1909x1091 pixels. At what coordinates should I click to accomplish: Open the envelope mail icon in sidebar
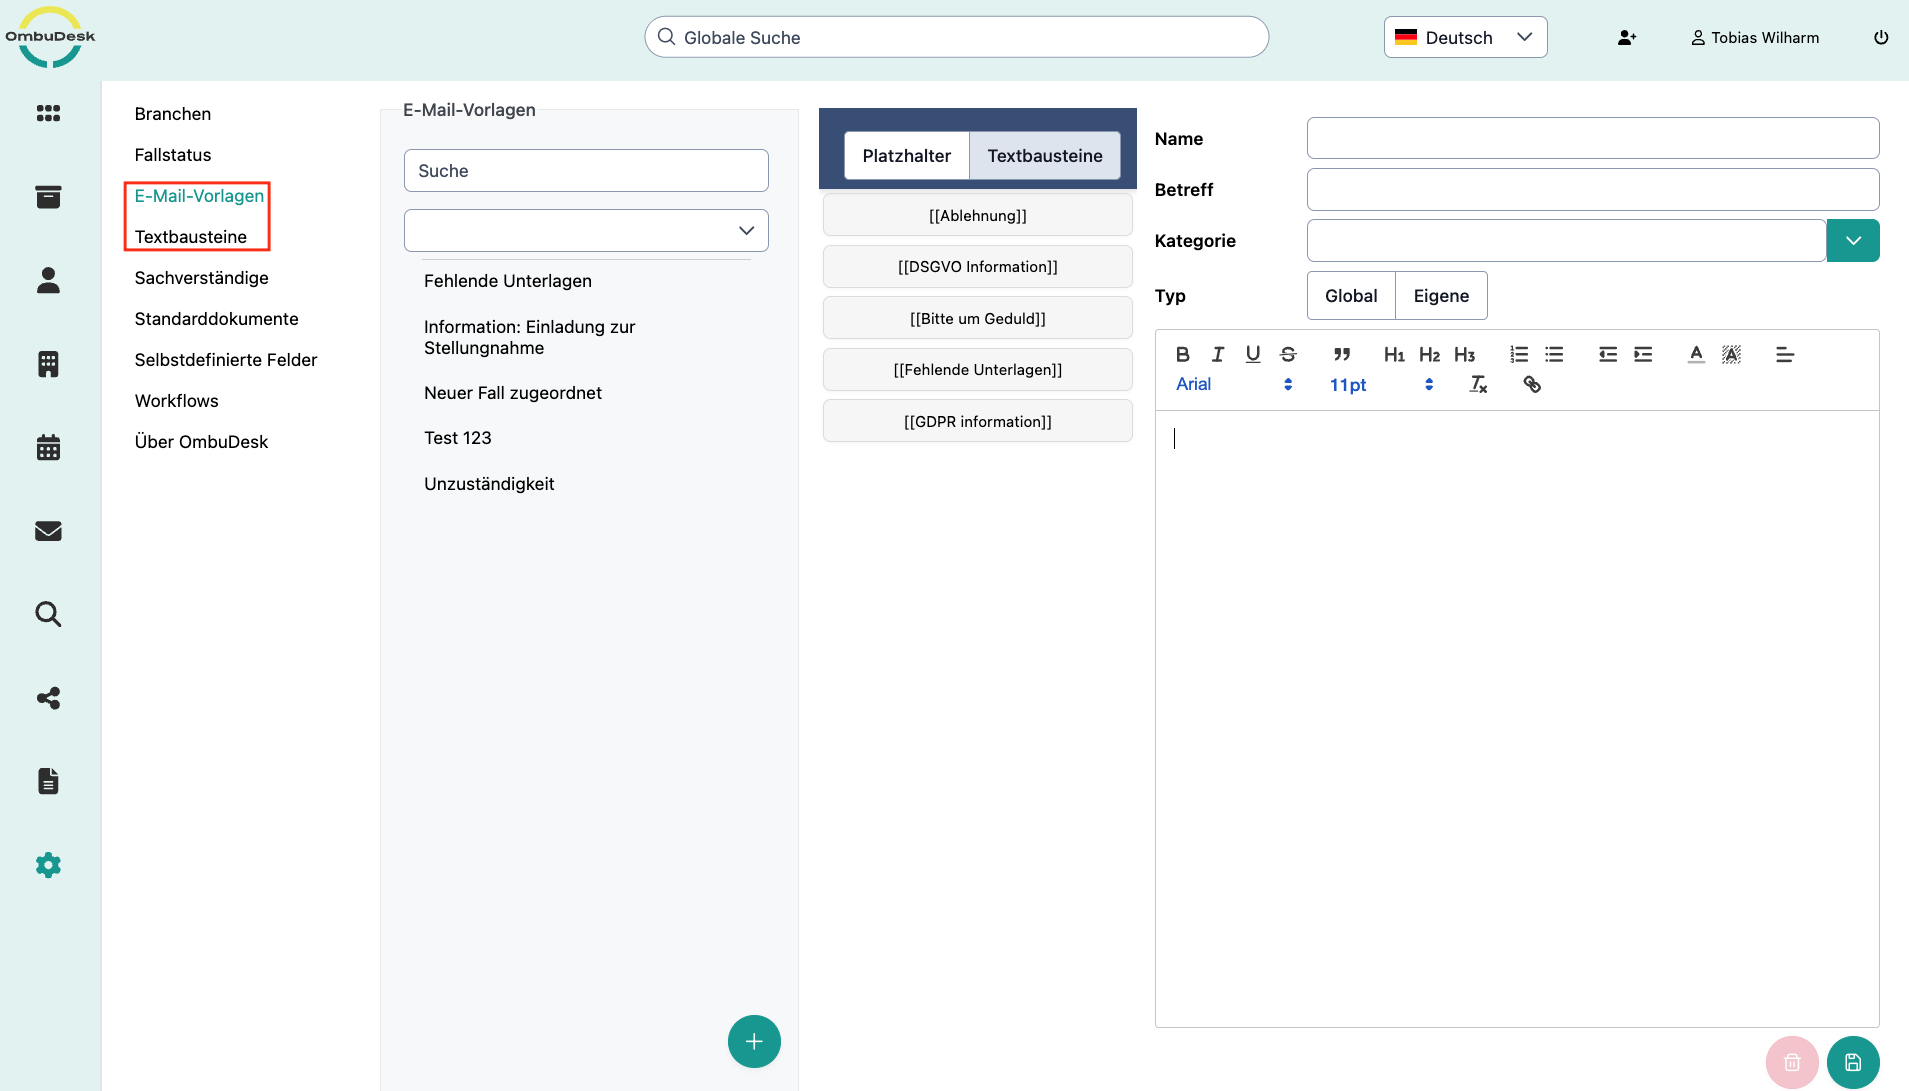tap(48, 531)
